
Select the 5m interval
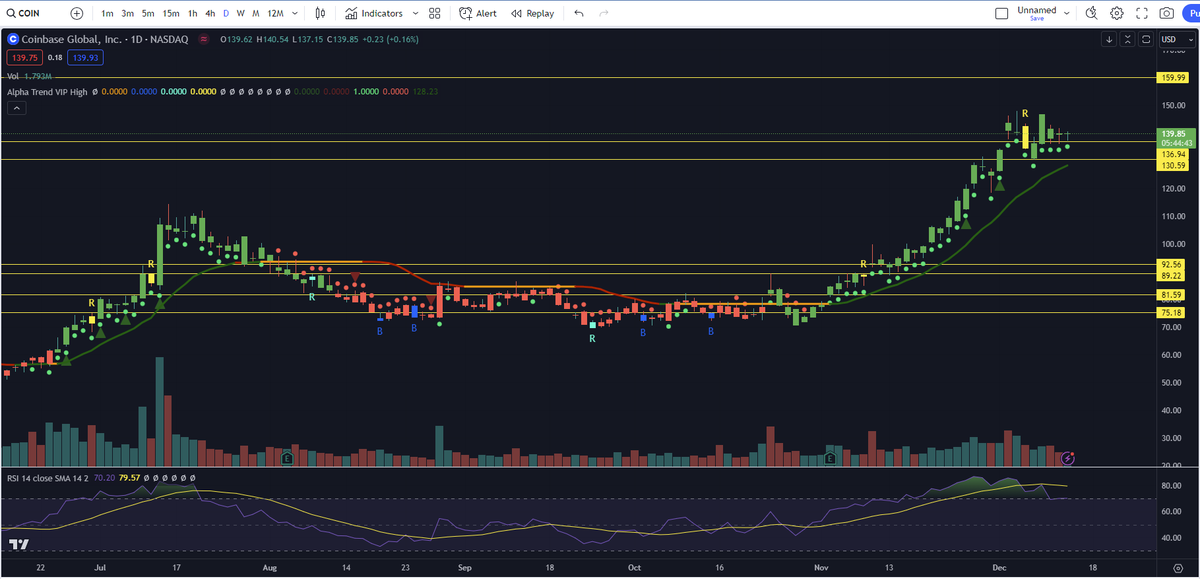click(x=148, y=14)
